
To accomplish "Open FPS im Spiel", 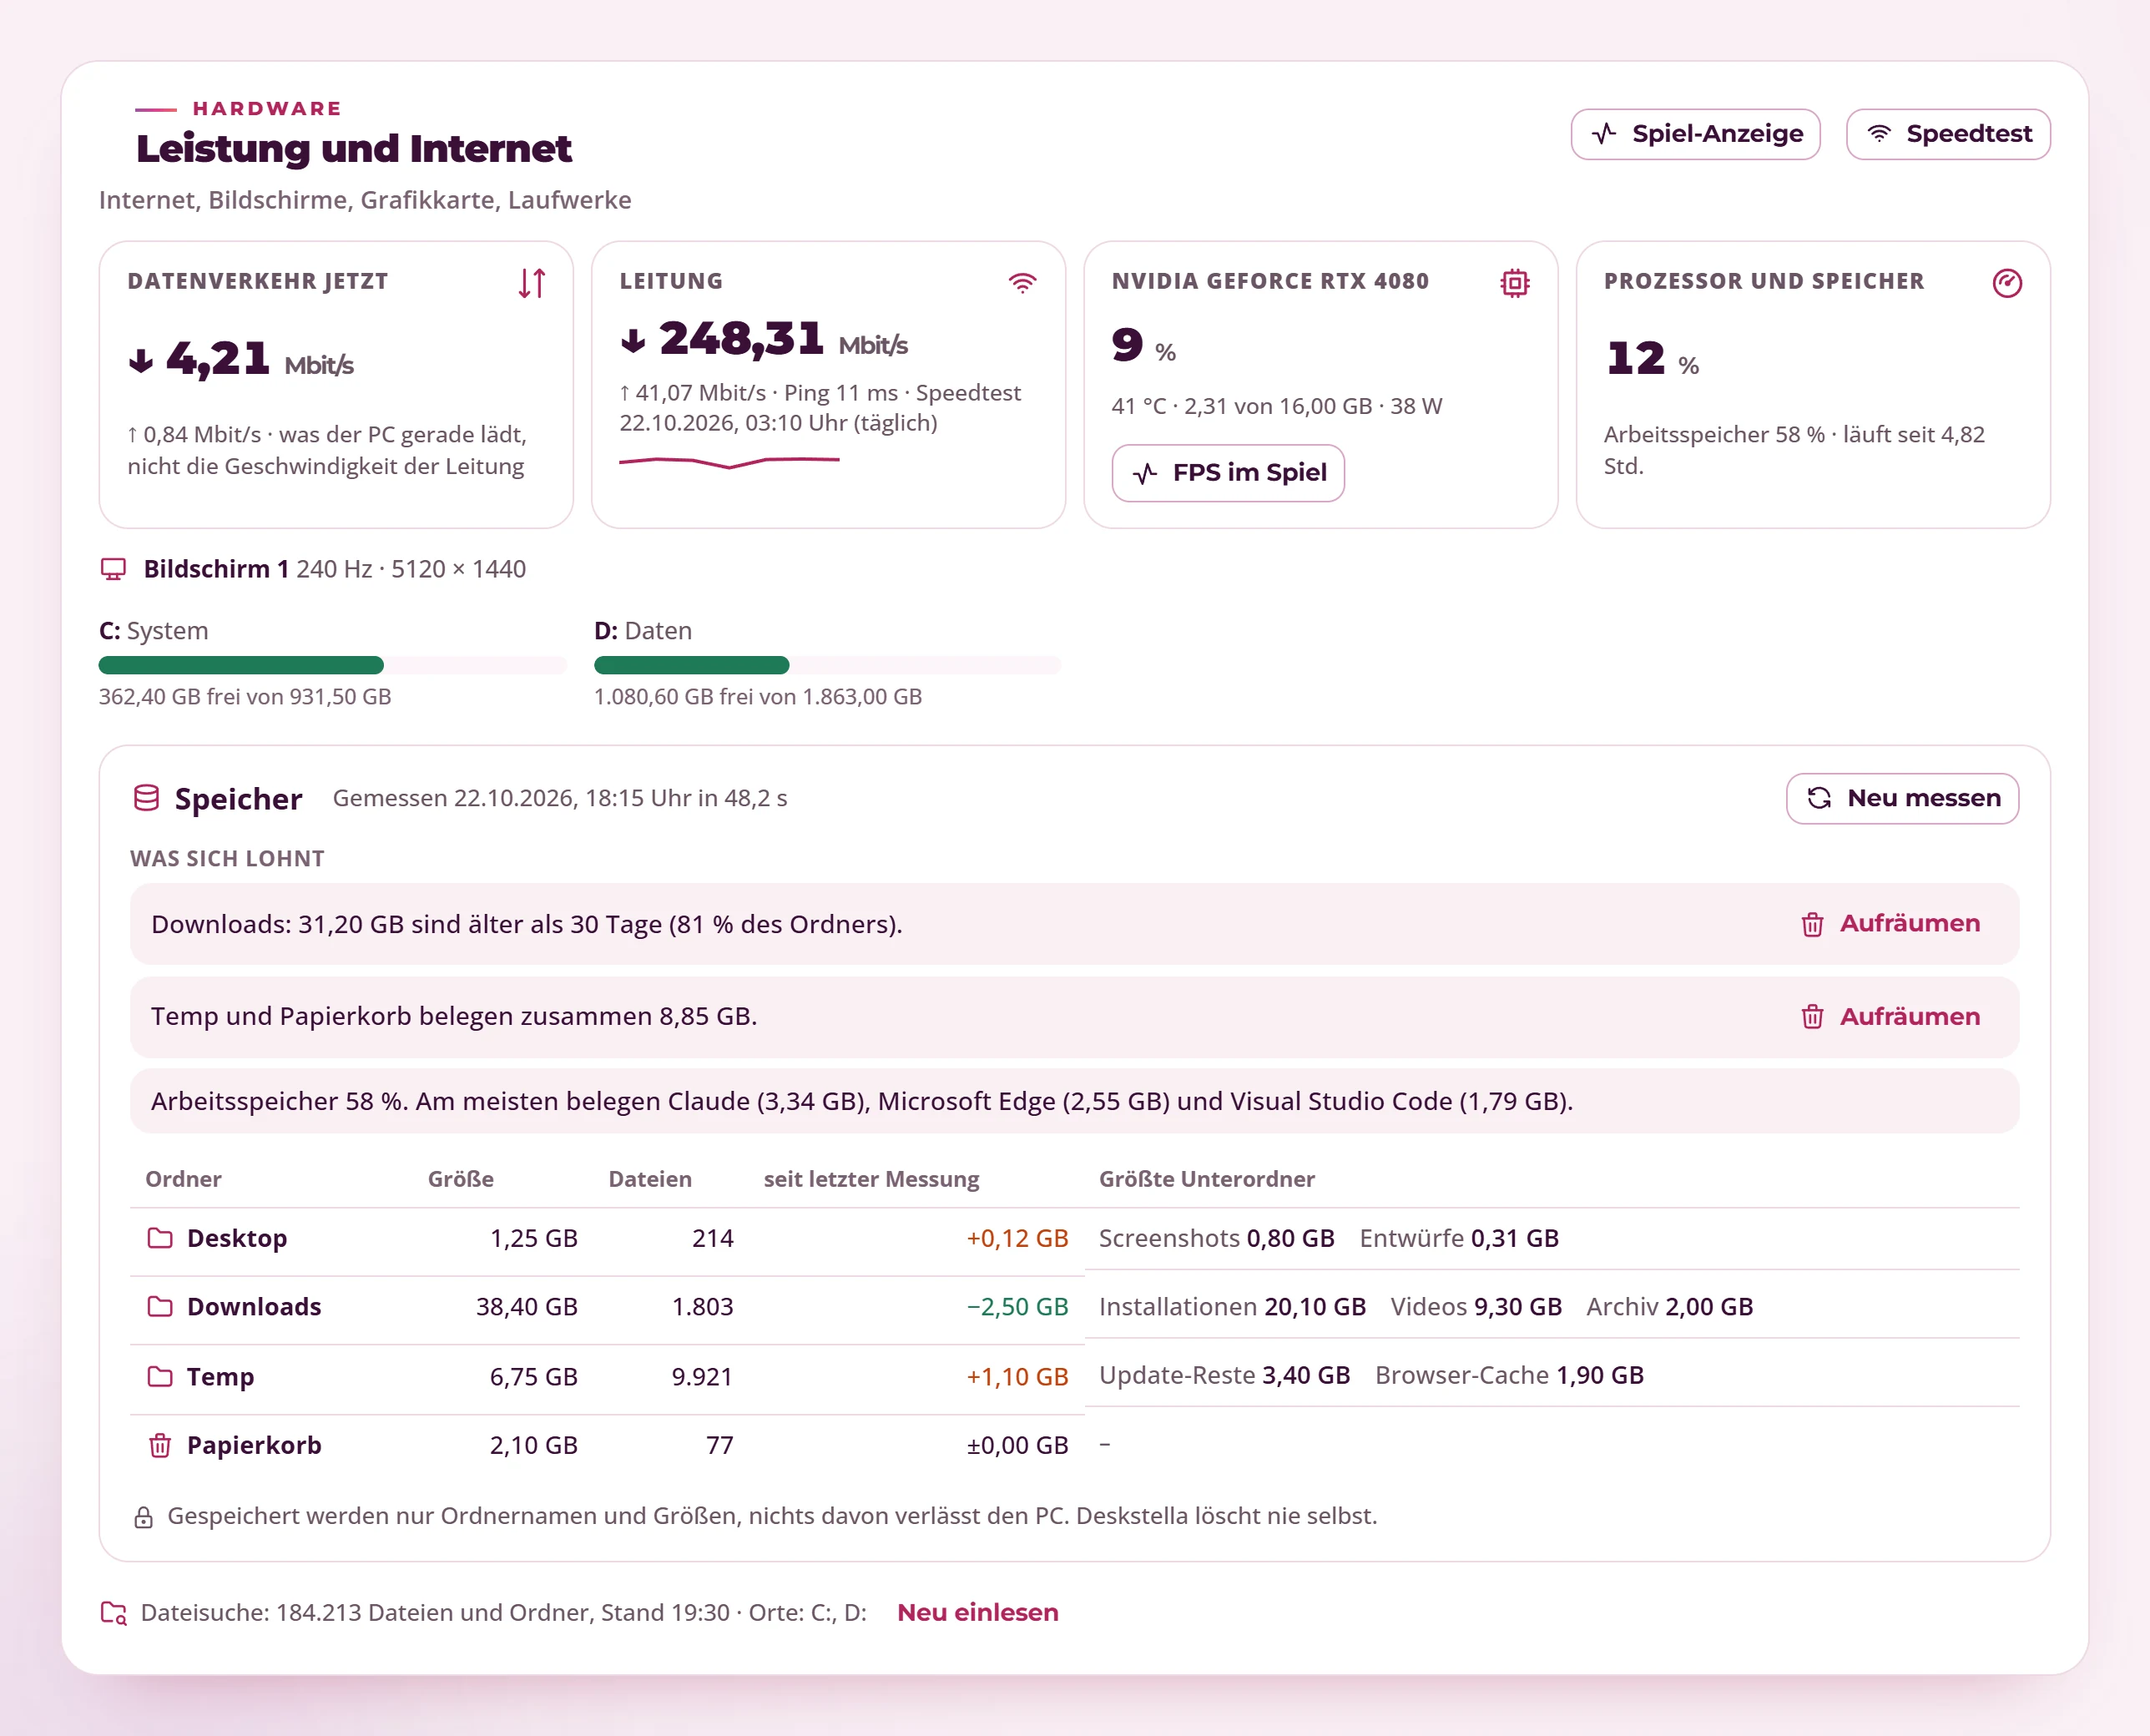I will [1228, 473].
